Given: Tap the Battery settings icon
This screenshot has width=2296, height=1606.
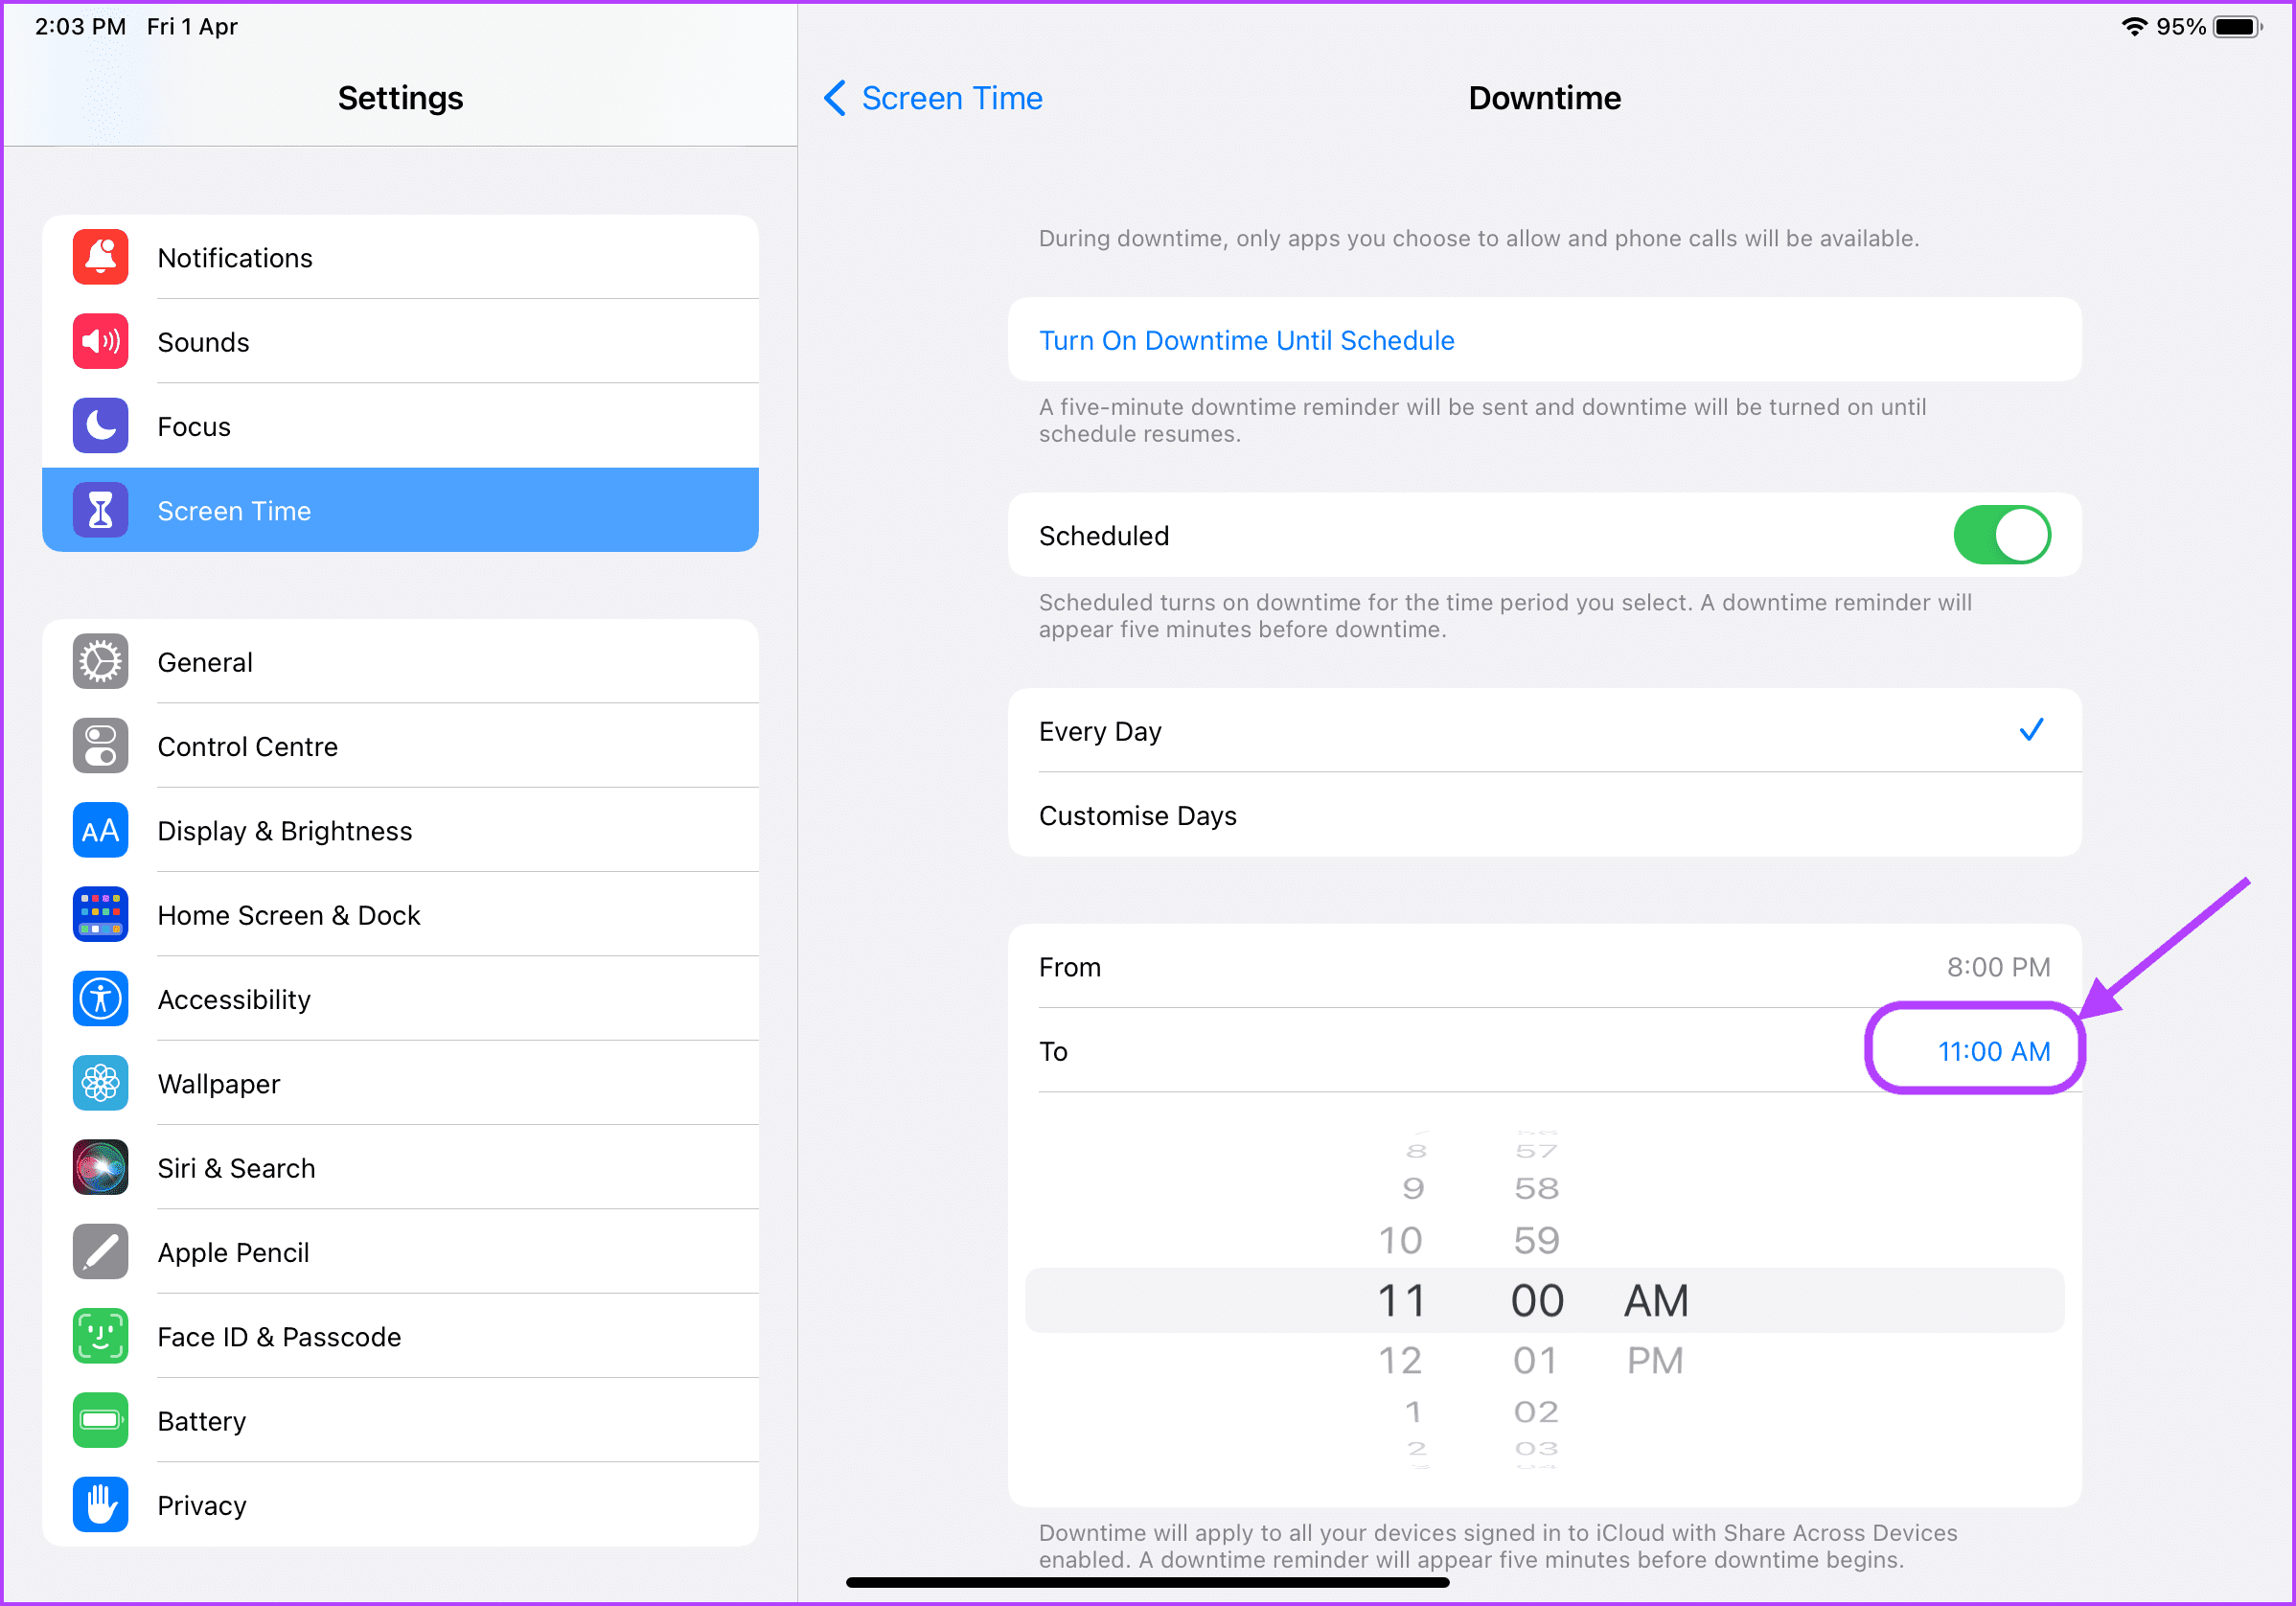Looking at the screenshot, I should [x=100, y=1420].
